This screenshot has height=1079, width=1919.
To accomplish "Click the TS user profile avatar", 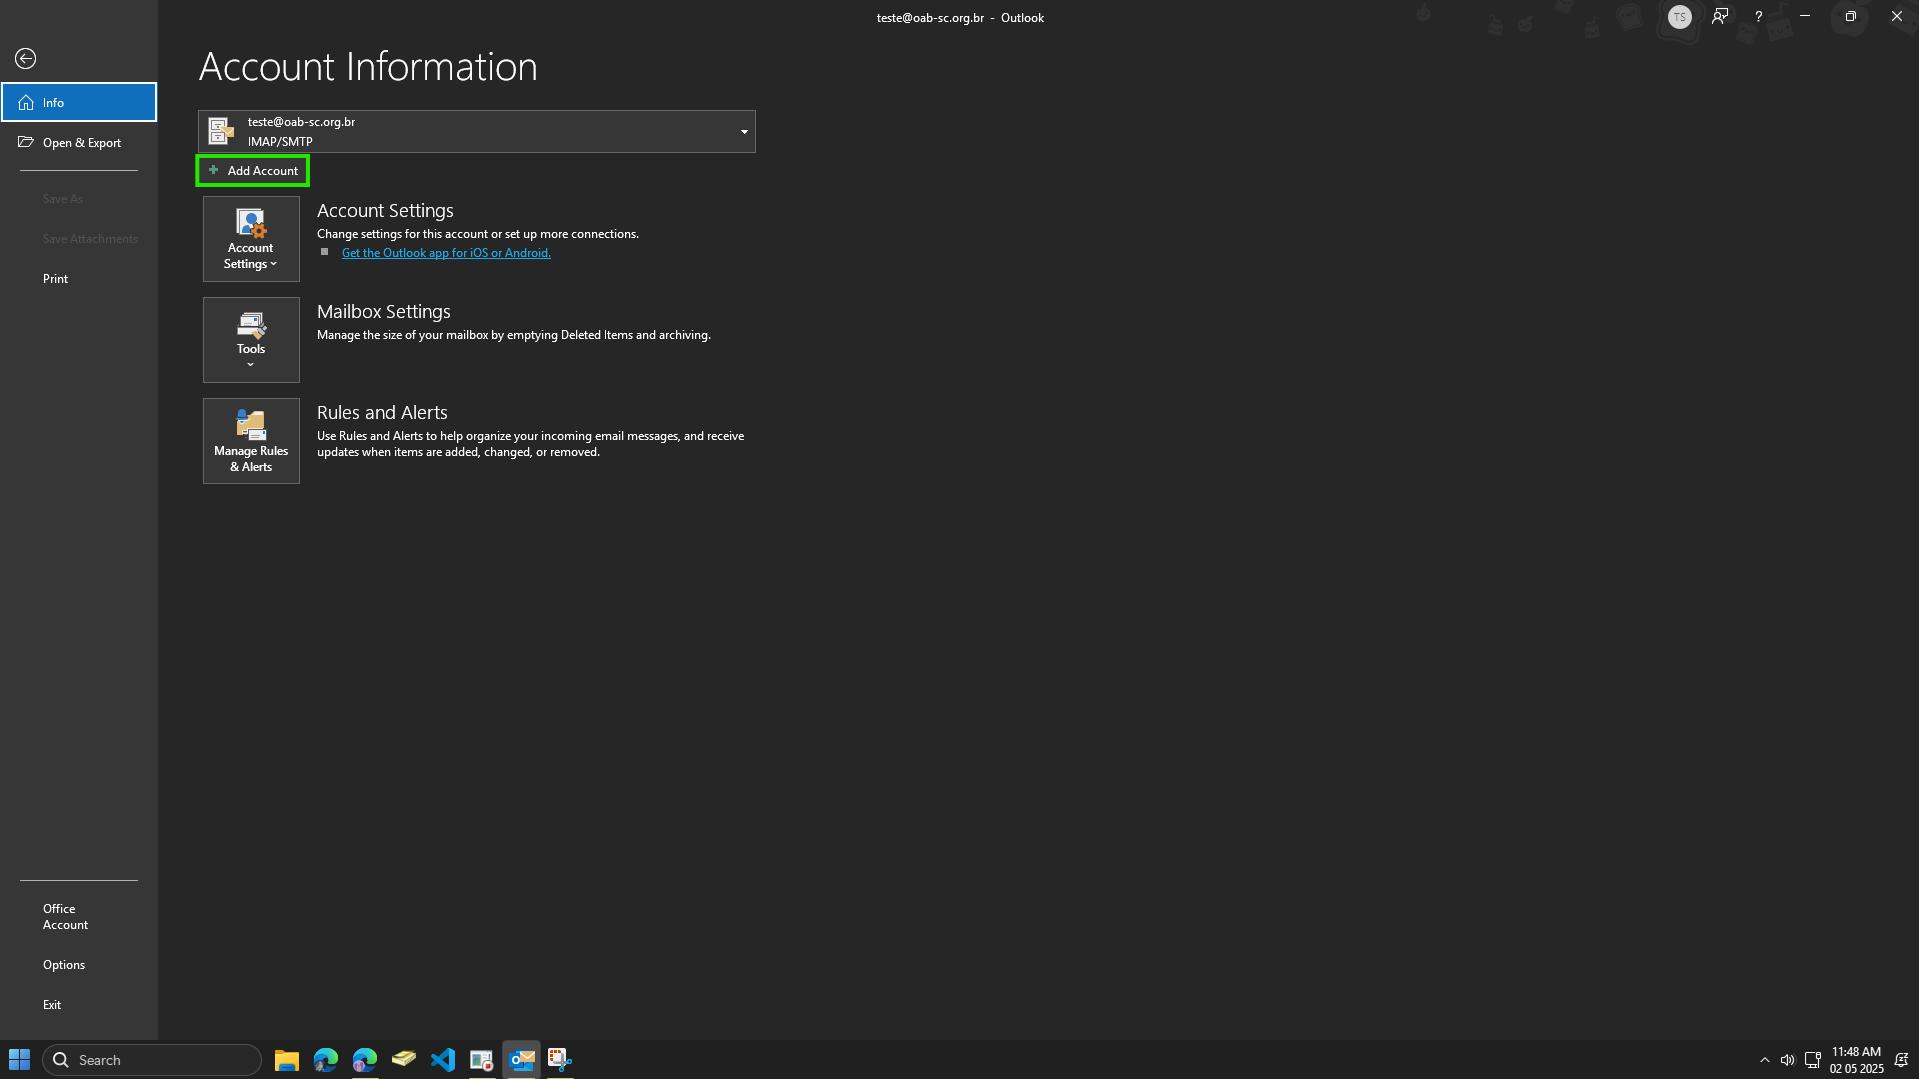I will (1680, 17).
